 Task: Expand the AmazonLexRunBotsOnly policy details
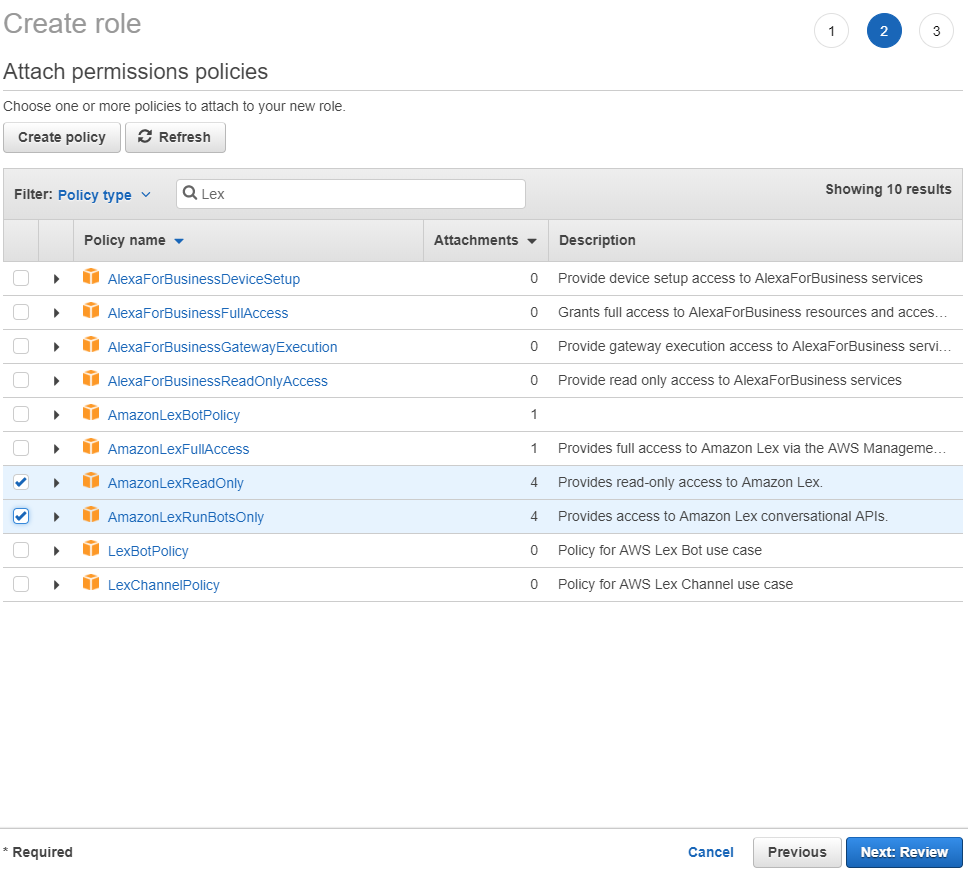pyautogui.click(x=56, y=516)
